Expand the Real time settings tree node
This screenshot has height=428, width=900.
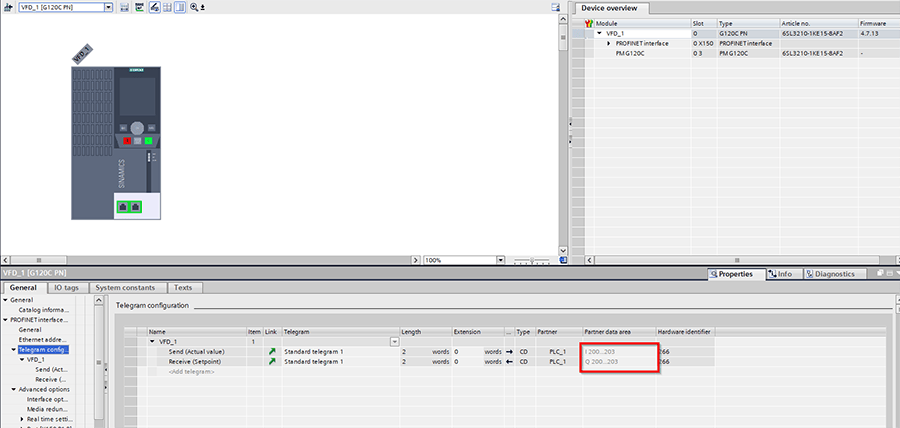click(x=21, y=419)
